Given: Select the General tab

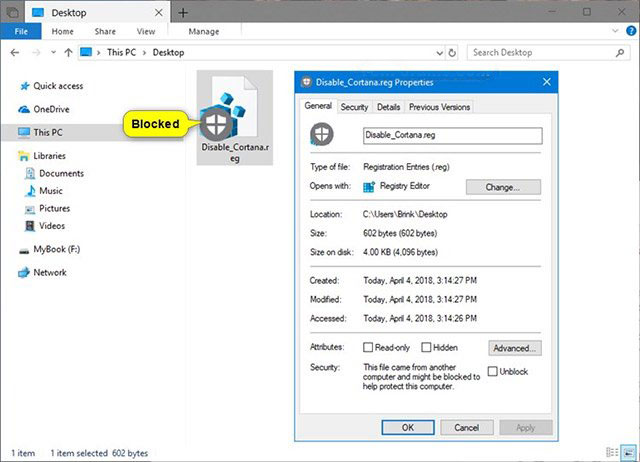Looking at the screenshot, I should click(x=318, y=106).
